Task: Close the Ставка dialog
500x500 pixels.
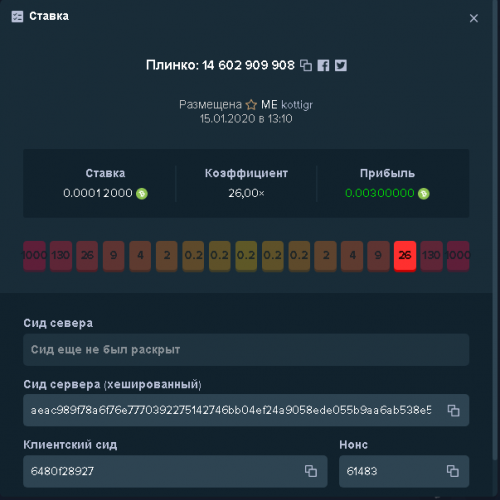Action: point(474,18)
